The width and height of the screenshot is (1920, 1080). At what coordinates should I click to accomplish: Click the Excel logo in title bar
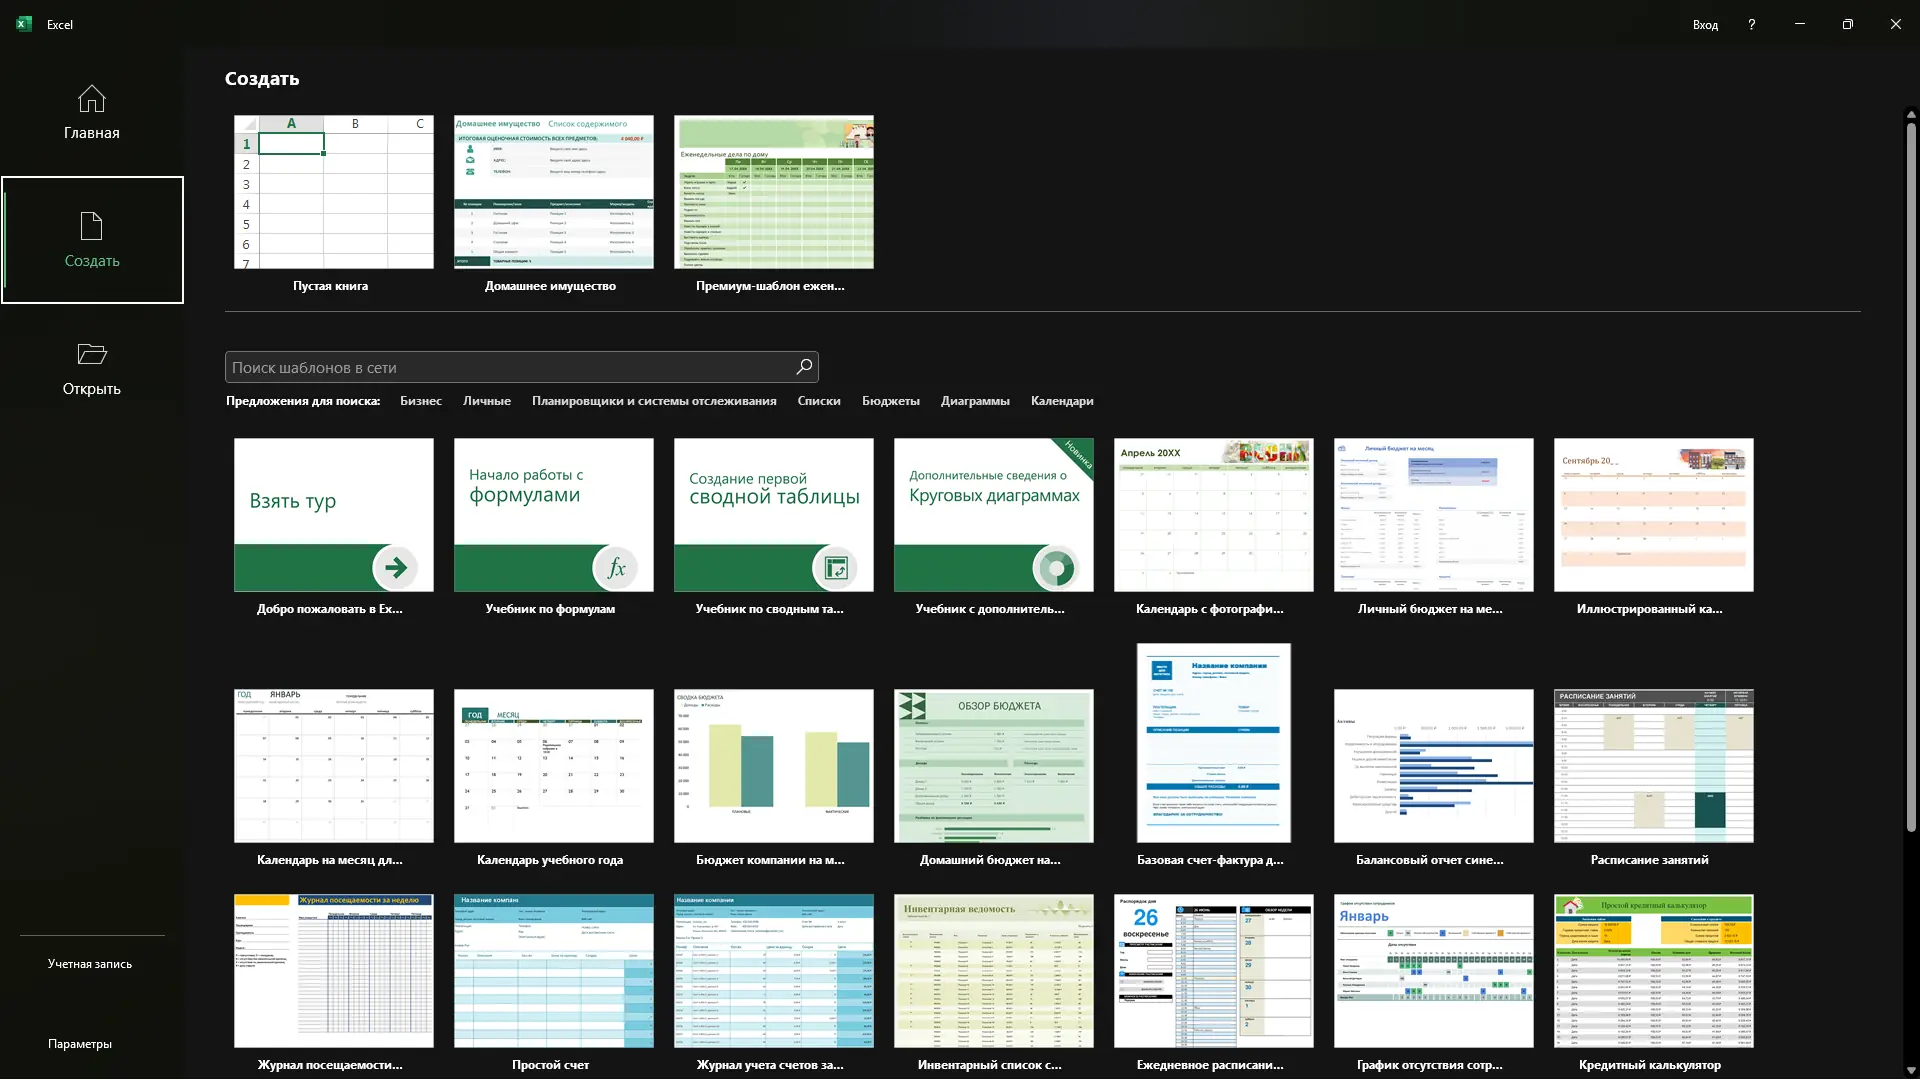click(x=24, y=24)
